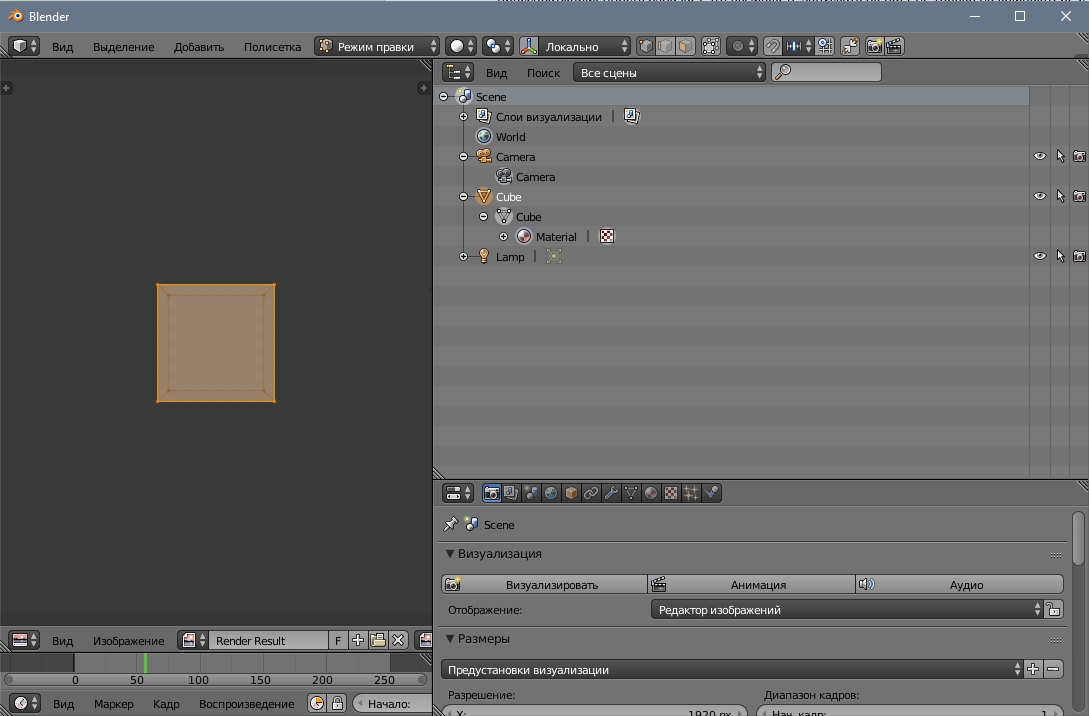Open the World properties tab

point(551,493)
